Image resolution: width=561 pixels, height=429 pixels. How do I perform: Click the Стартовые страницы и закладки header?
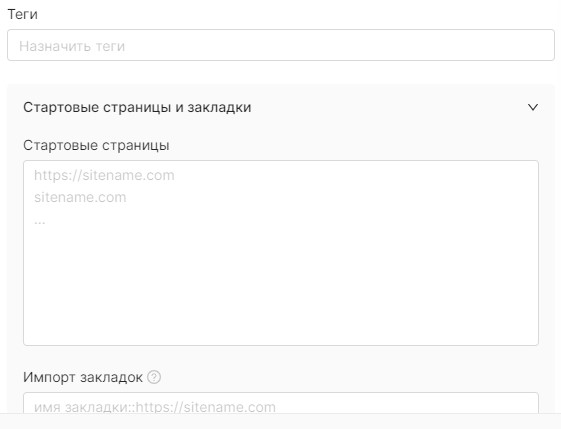[x=137, y=107]
